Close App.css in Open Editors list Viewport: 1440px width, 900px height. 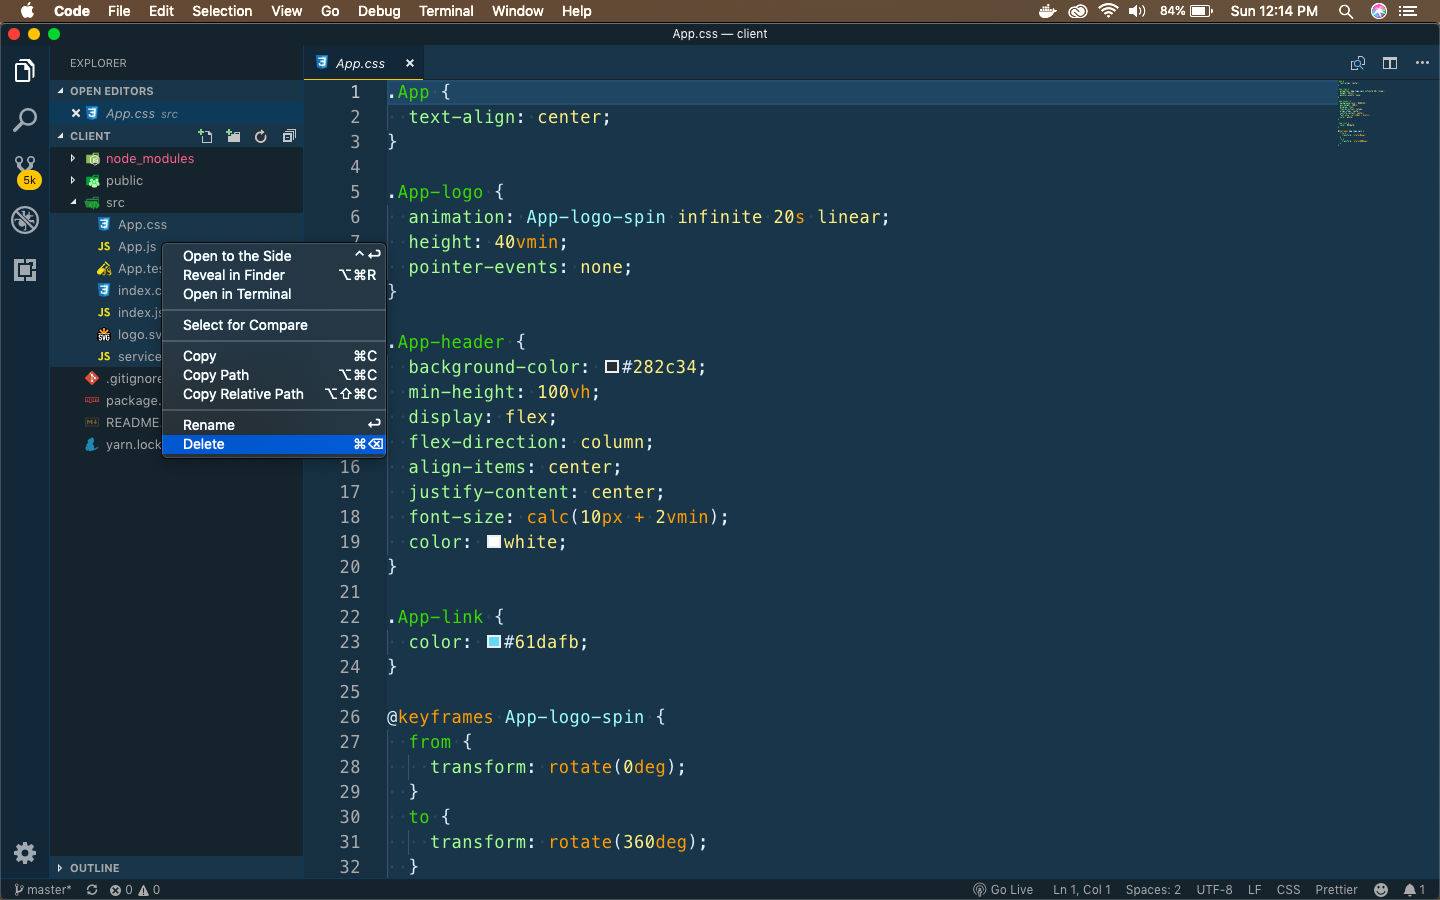pyautogui.click(x=76, y=113)
